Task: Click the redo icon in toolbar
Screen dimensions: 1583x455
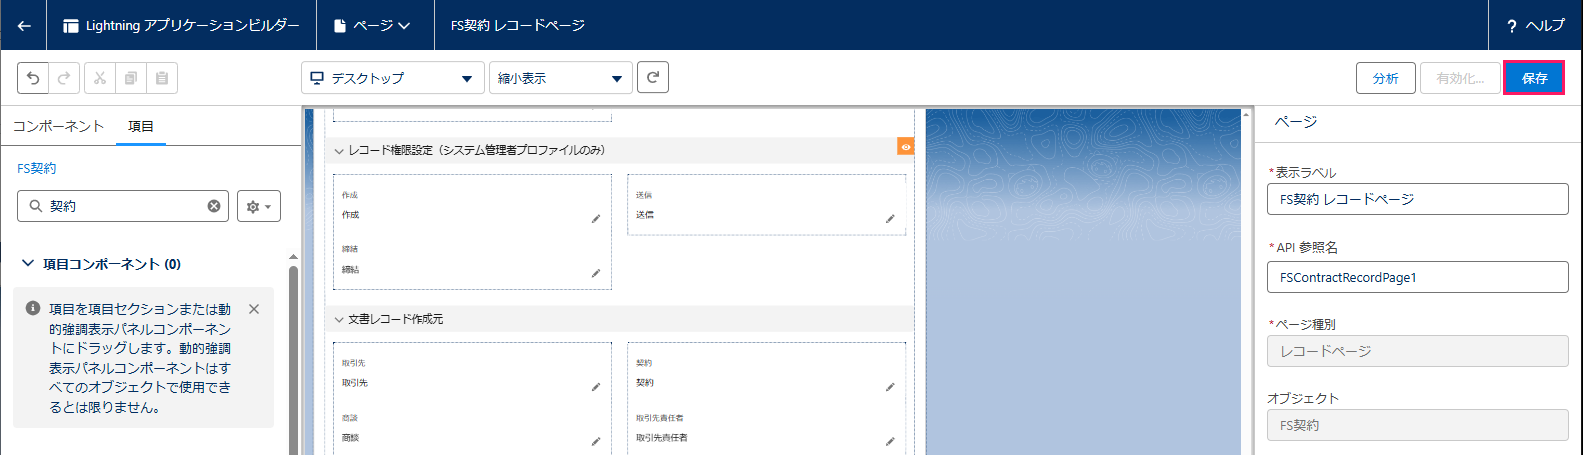Action: [64, 78]
